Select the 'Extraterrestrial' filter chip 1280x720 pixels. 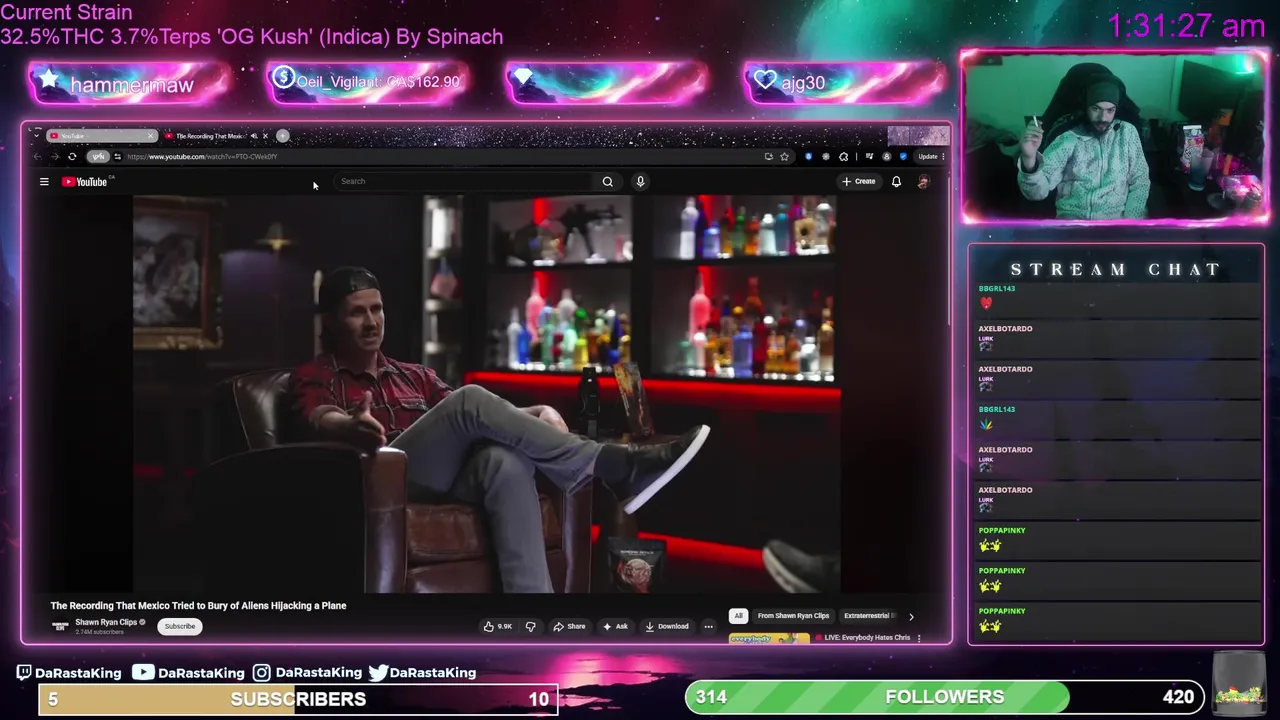tap(868, 616)
